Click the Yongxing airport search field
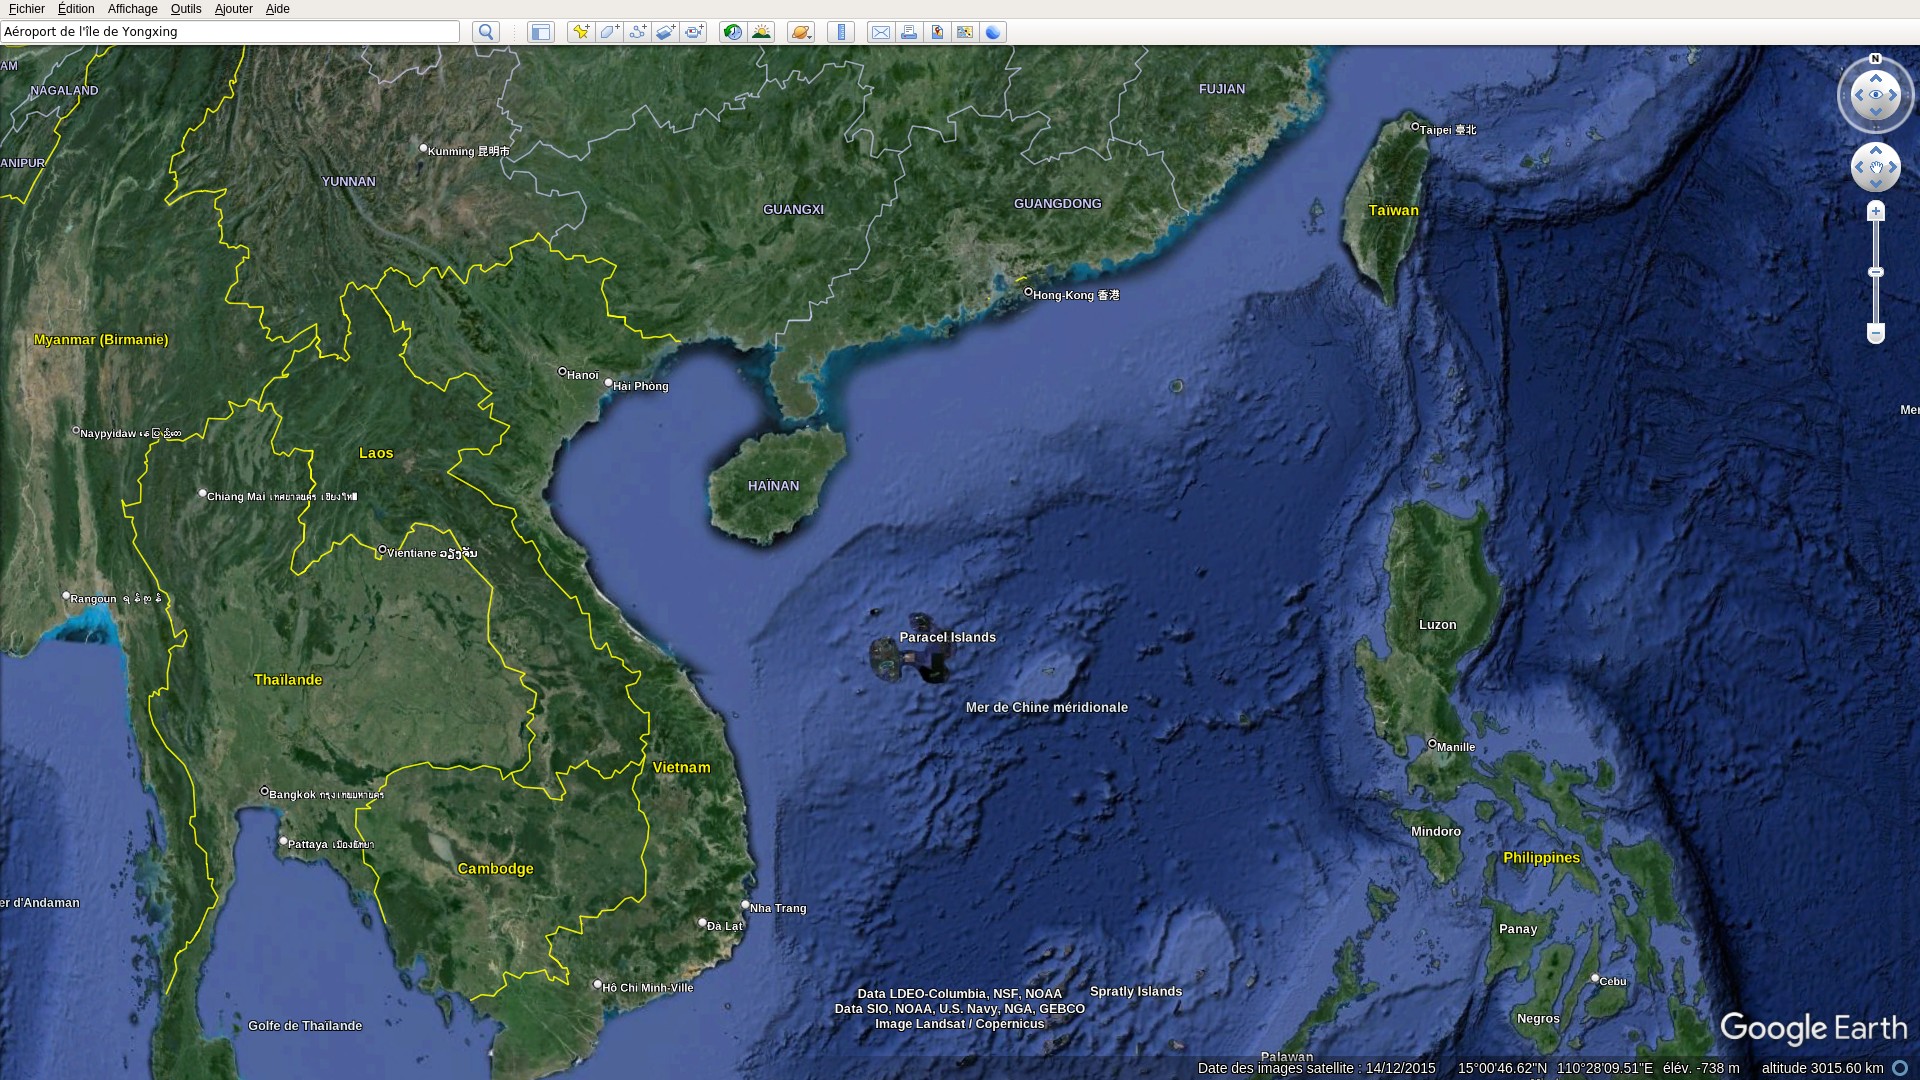1920x1080 pixels. 230,32
